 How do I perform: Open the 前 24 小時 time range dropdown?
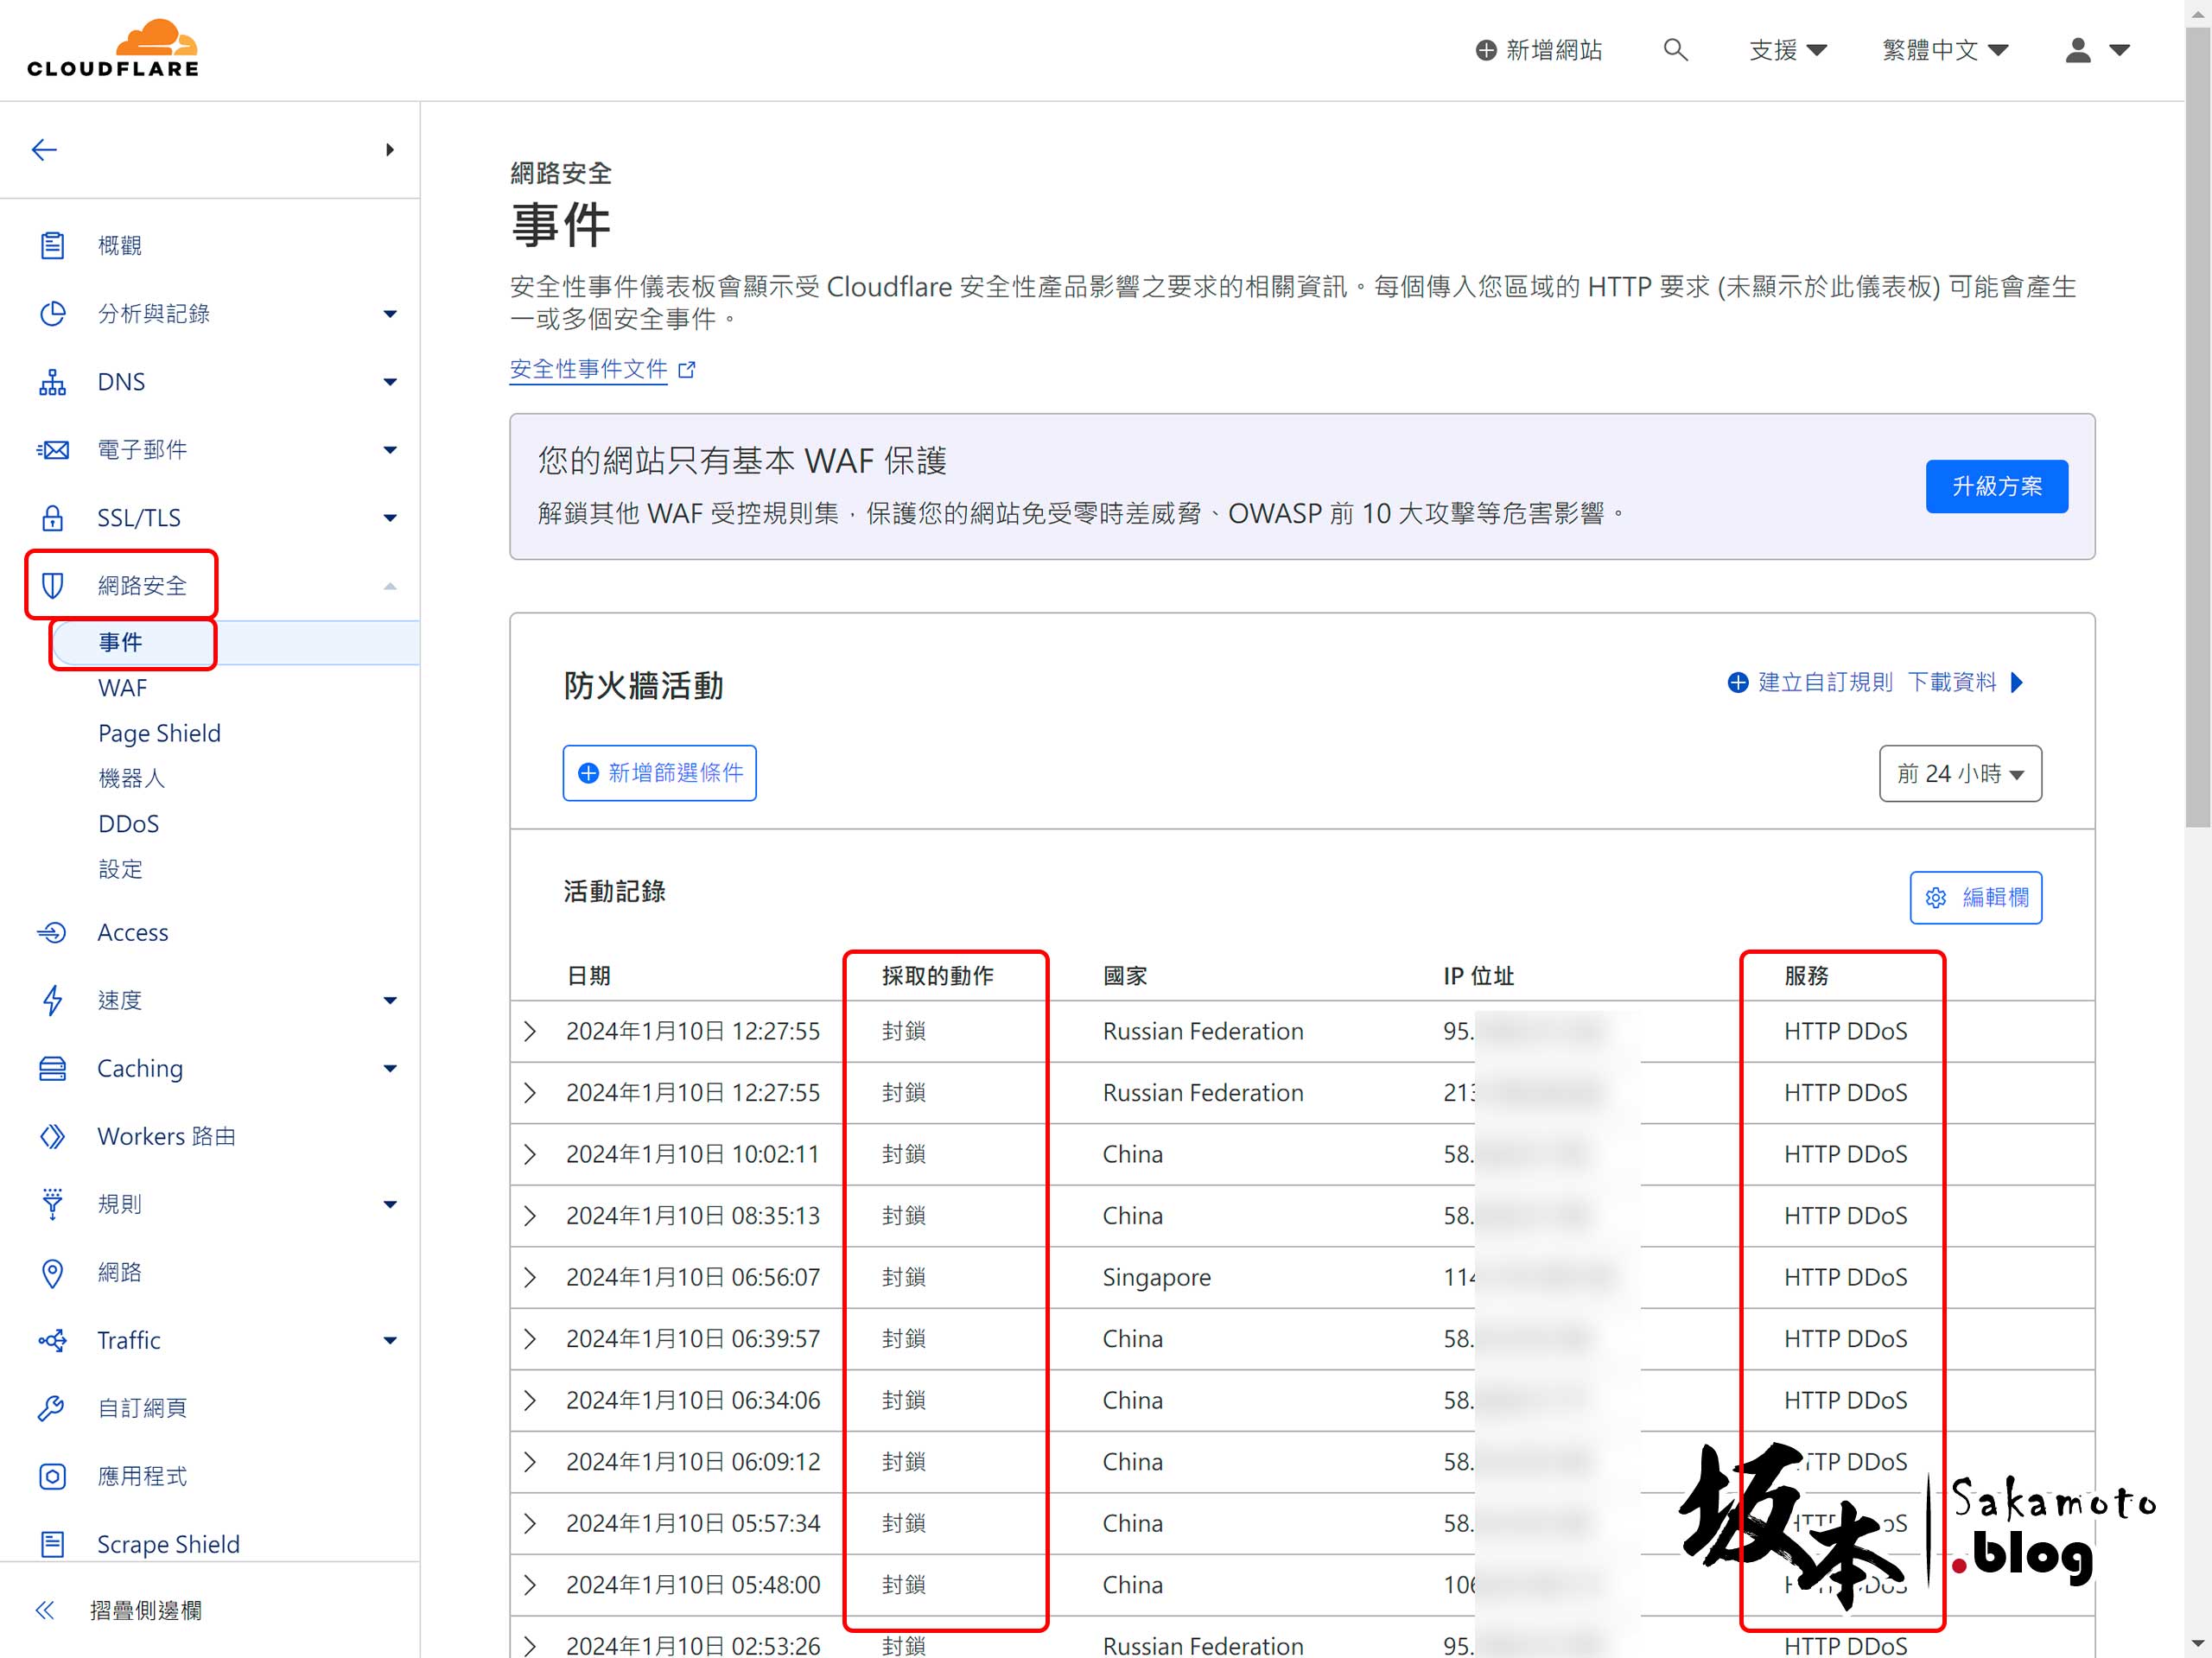[x=1960, y=773]
